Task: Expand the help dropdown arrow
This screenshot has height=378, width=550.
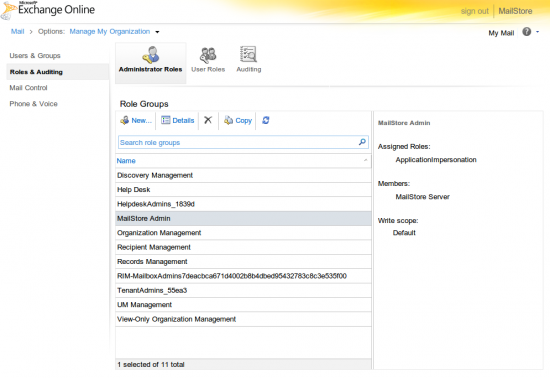Action: [538, 32]
